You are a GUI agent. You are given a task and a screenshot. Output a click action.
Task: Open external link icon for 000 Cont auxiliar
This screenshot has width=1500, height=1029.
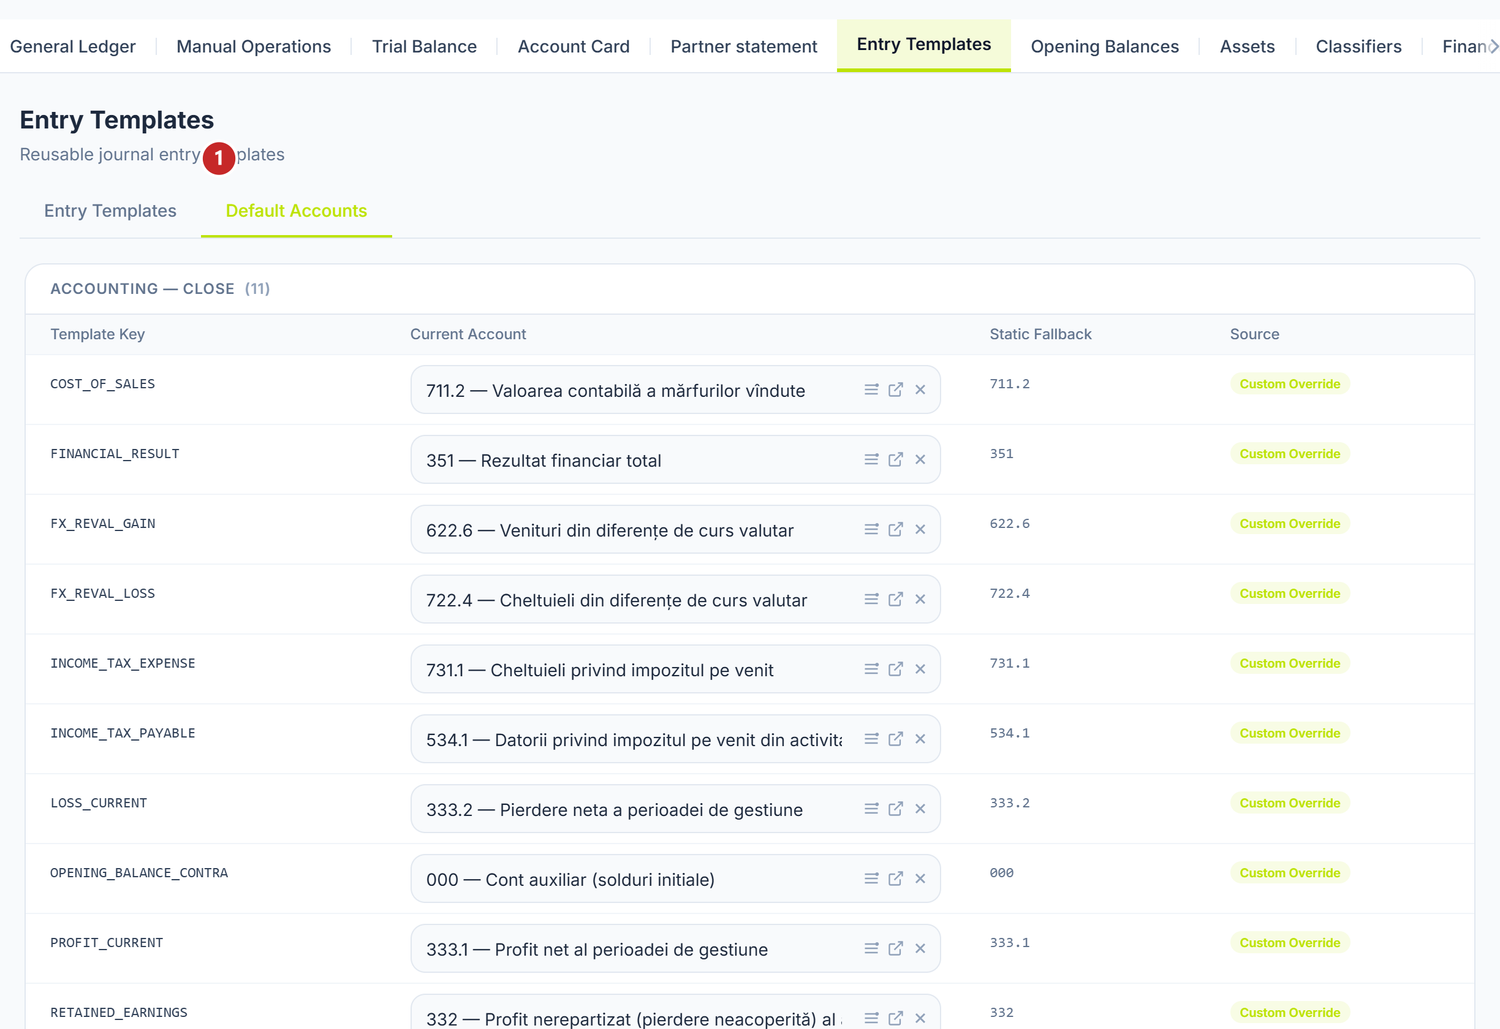[896, 879]
